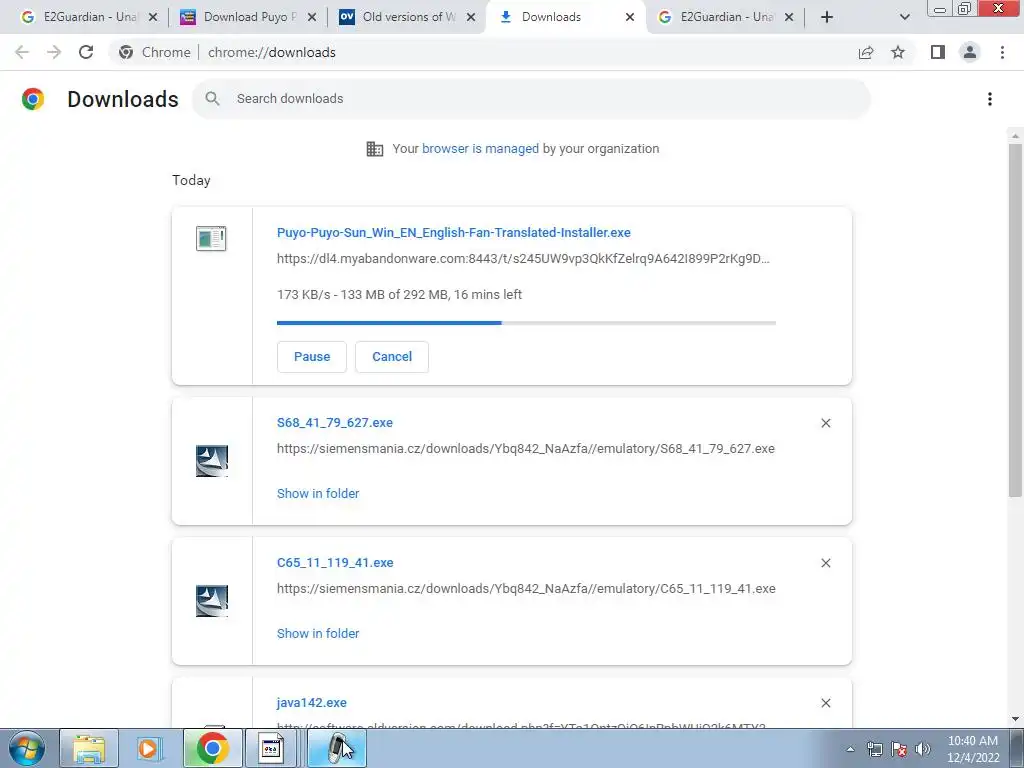This screenshot has width=1024, height=768.
Task: Open the Puyo-Puyo-Sun installer file link
Action: pyautogui.click(x=454, y=232)
